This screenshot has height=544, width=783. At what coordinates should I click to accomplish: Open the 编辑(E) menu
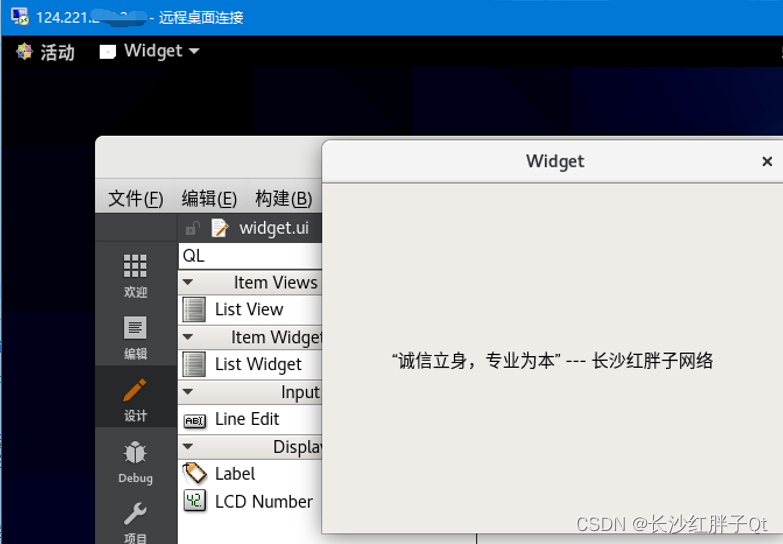point(209,198)
